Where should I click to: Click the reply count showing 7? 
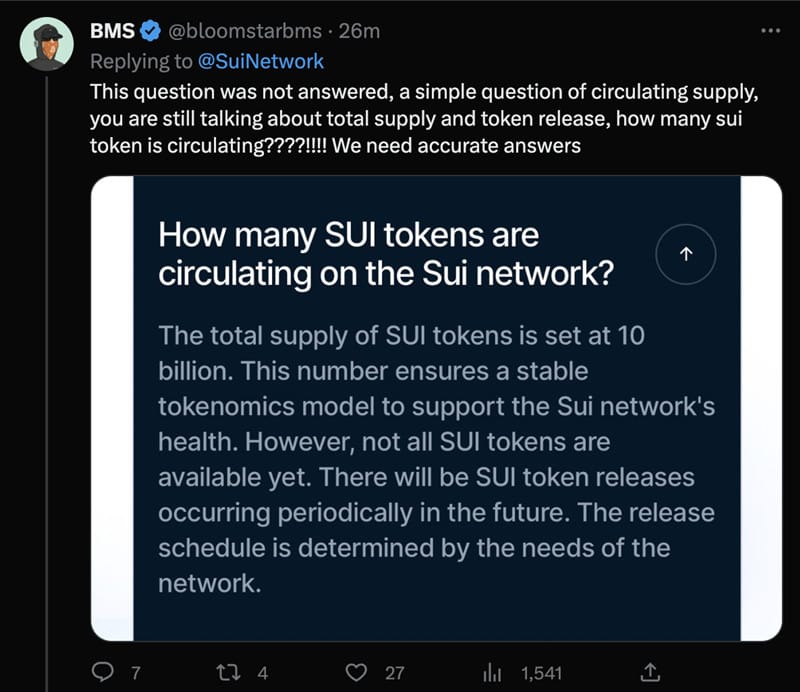[135, 673]
